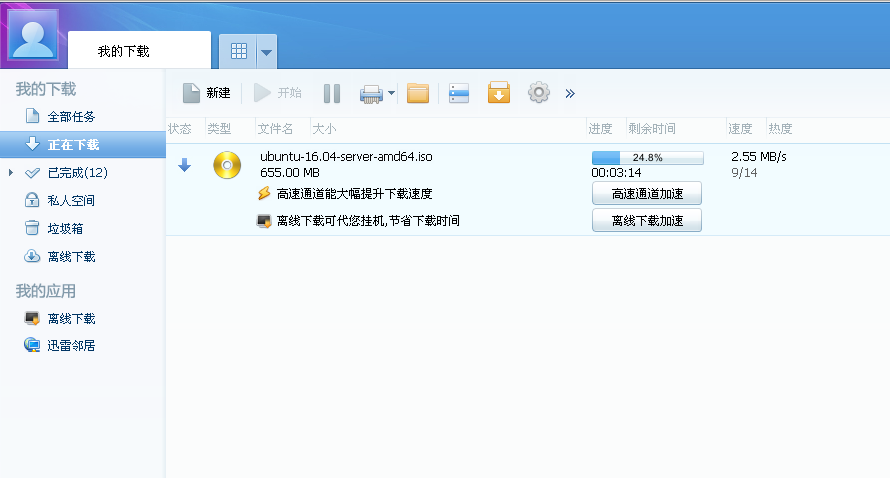This screenshot has height=478, width=890.
Task: Expand the 已完成(12) tree node arrow
Action: (11, 173)
